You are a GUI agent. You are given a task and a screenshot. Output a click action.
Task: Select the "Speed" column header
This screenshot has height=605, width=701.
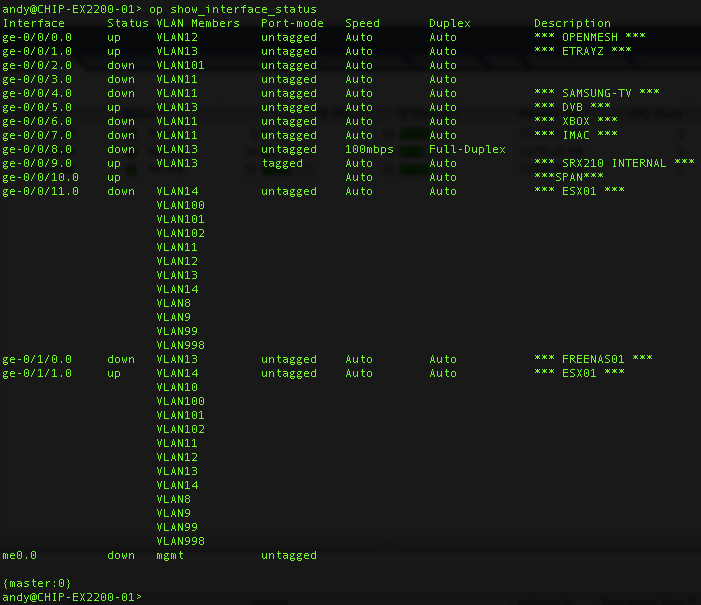(363, 23)
